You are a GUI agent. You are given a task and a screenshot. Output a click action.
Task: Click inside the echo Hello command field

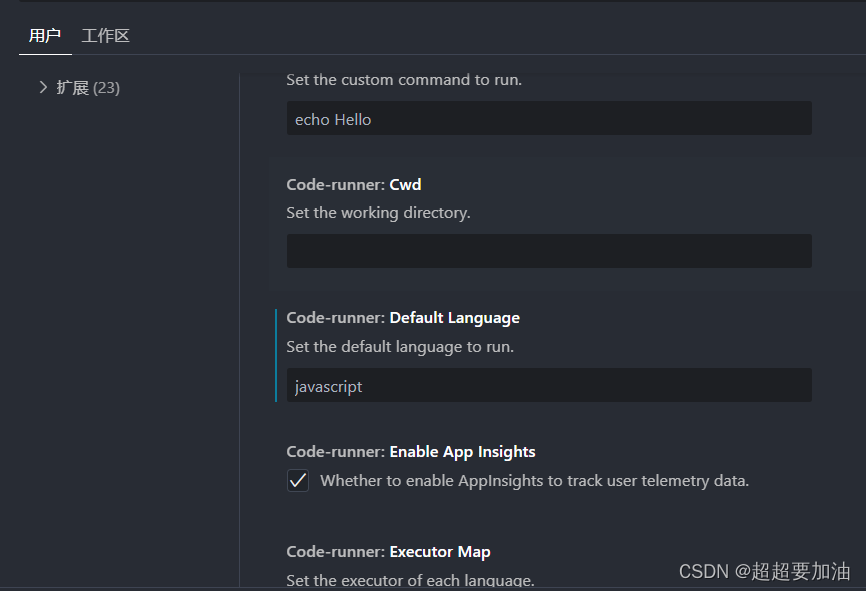tap(548, 118)
